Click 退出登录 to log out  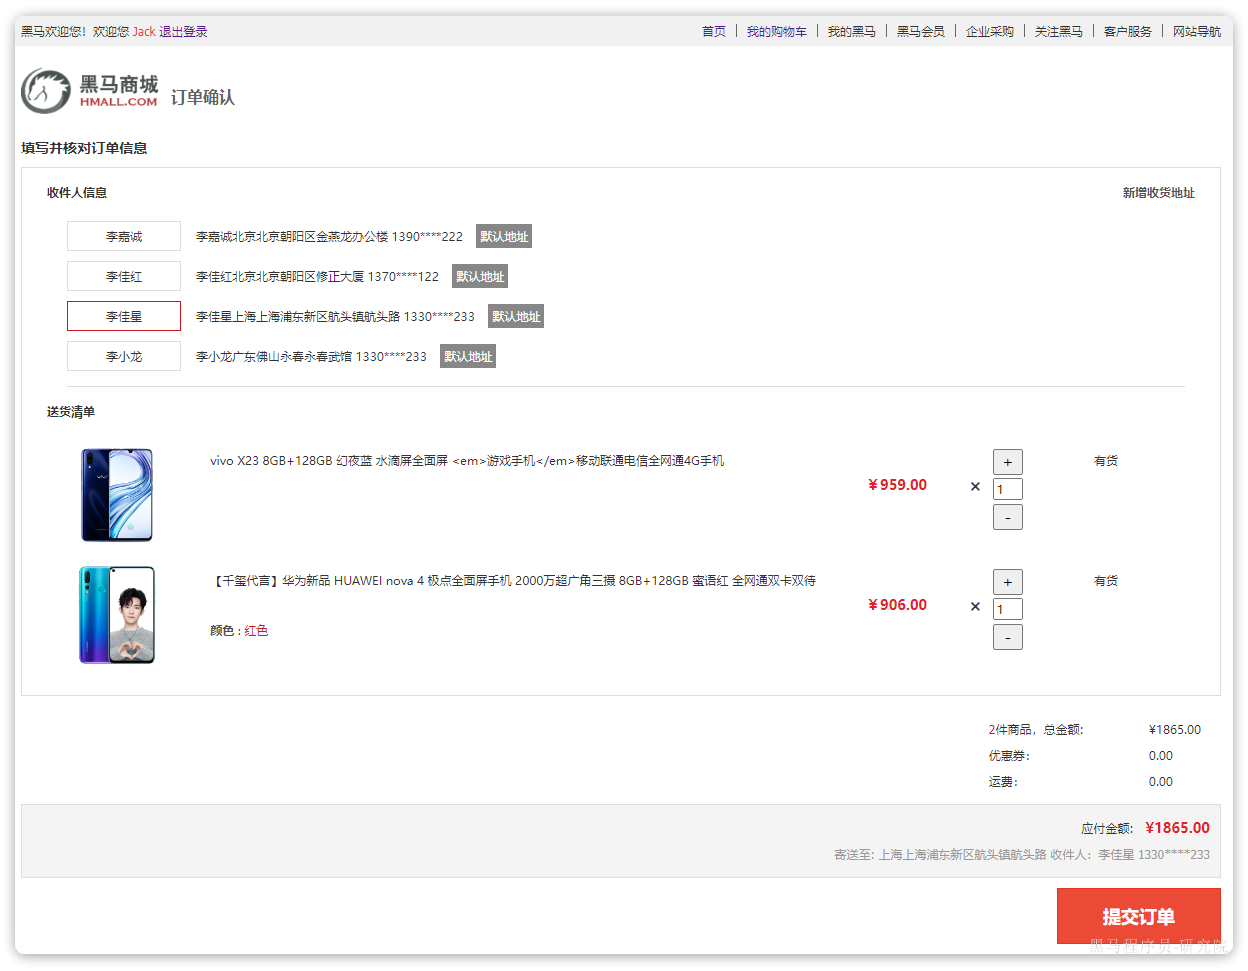[183, 32]
